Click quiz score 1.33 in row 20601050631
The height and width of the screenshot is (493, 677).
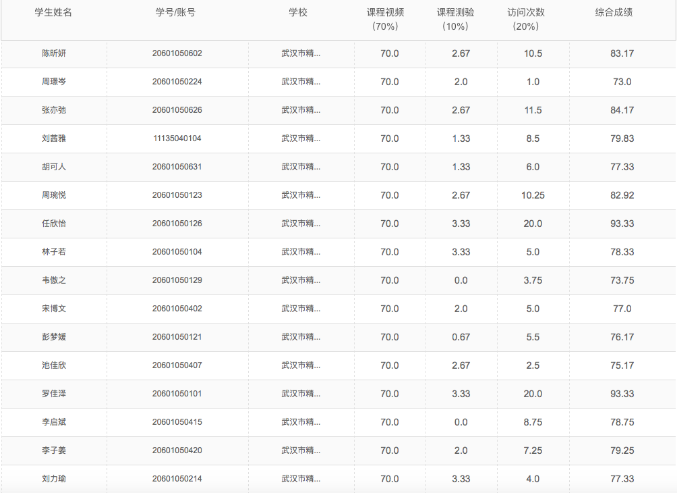pyautogui.click(x=461, y=167)
